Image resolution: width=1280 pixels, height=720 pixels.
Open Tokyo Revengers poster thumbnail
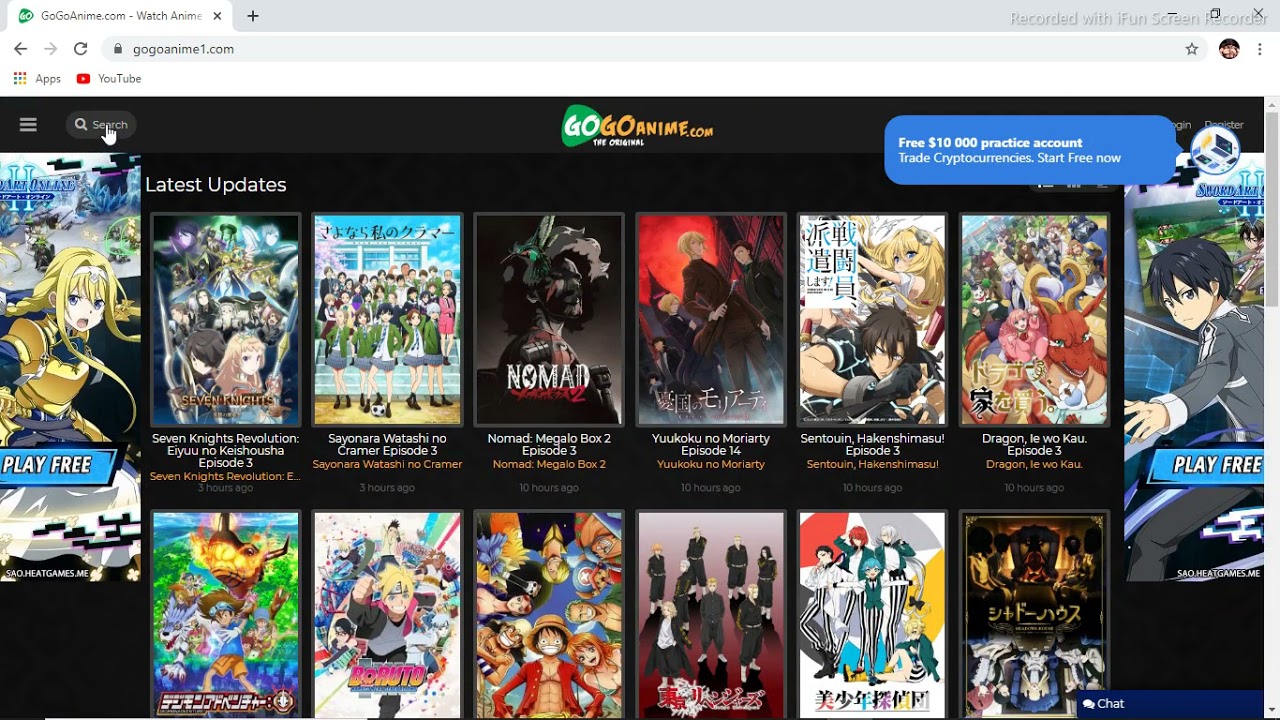(x=711, y=615)
